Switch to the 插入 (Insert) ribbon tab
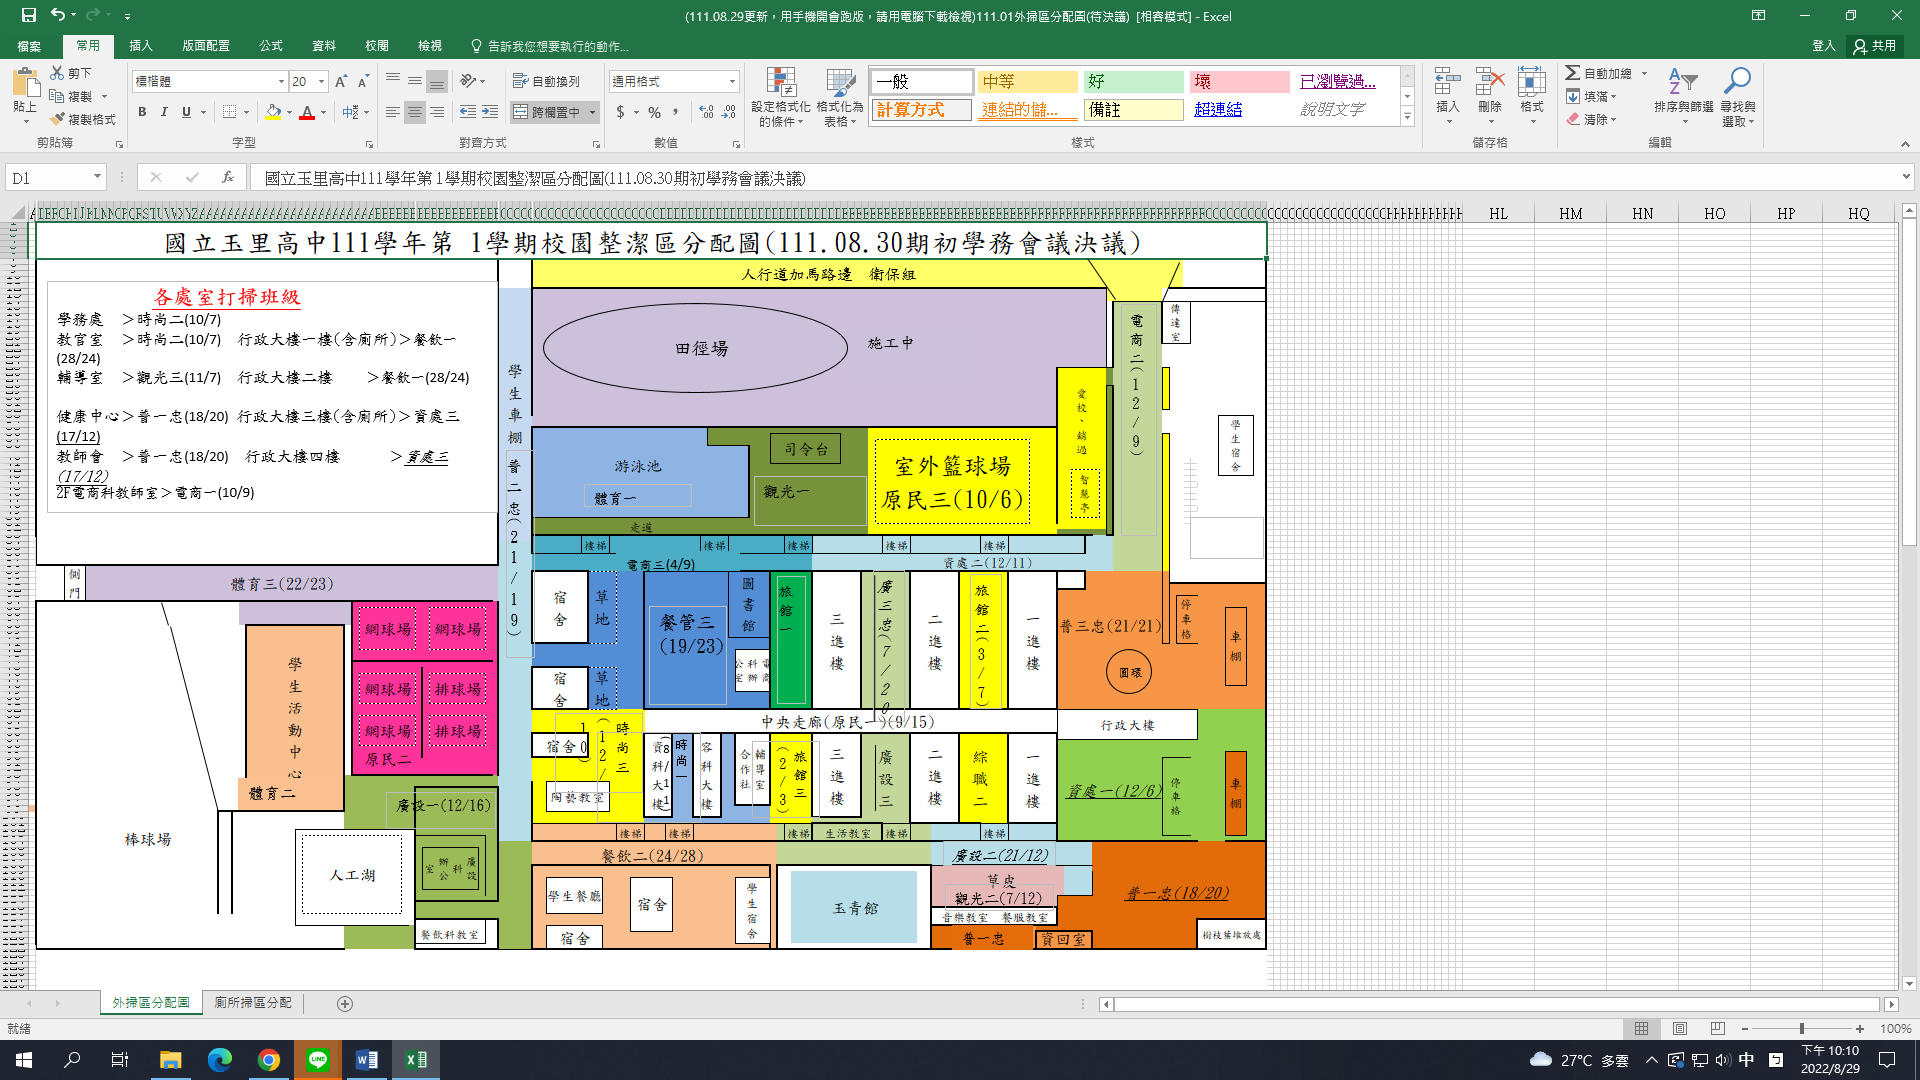This screenshot has width=1920, height=1080. click(x=141, y=46)
